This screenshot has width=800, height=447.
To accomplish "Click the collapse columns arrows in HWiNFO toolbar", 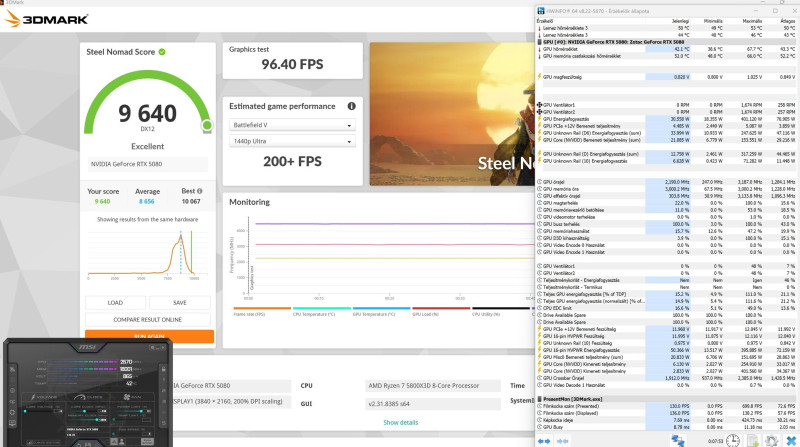I will [562, 441].
